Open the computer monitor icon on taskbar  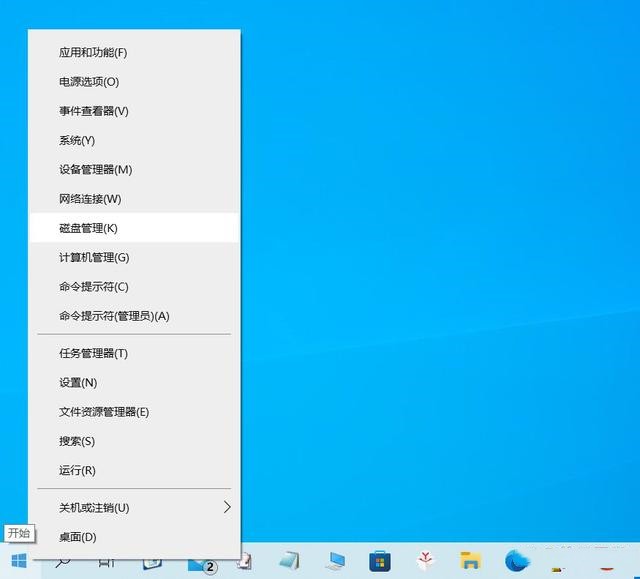click(335, 561)
